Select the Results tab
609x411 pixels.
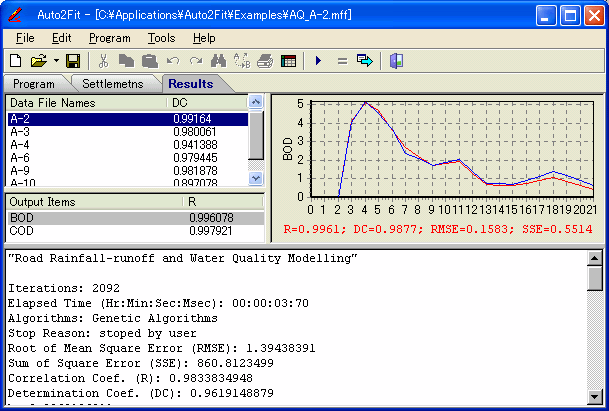191,84
